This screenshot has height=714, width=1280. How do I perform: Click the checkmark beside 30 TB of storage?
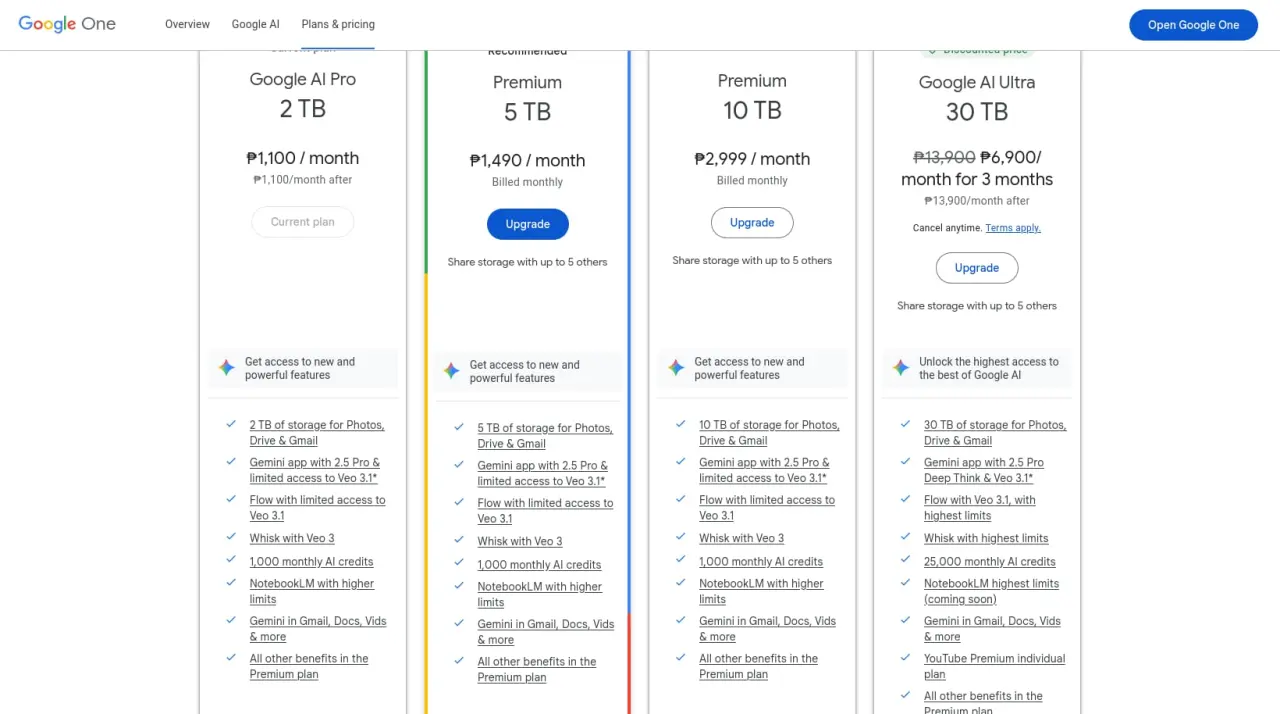(905, 424)
